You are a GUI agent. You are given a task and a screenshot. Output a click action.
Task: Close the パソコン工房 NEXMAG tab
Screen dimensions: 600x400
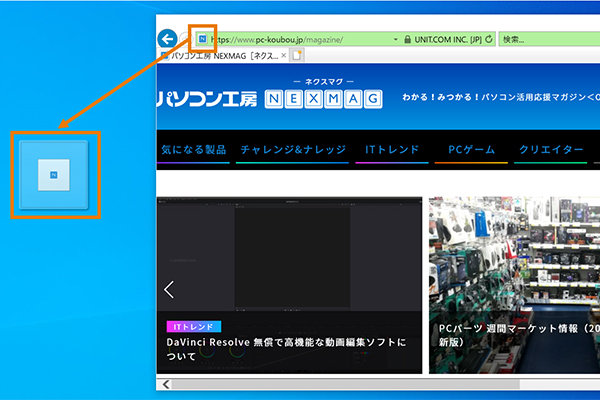(x=284, y=56)
